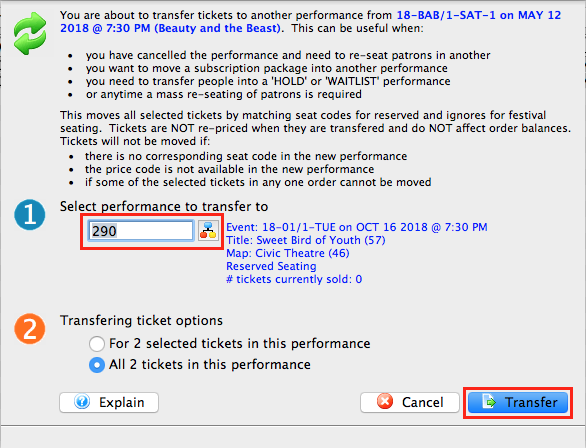Click the document arrow icon on Transfer
Image resolution: width=586 pixels, height=448 pixels.
pos(489,402)
